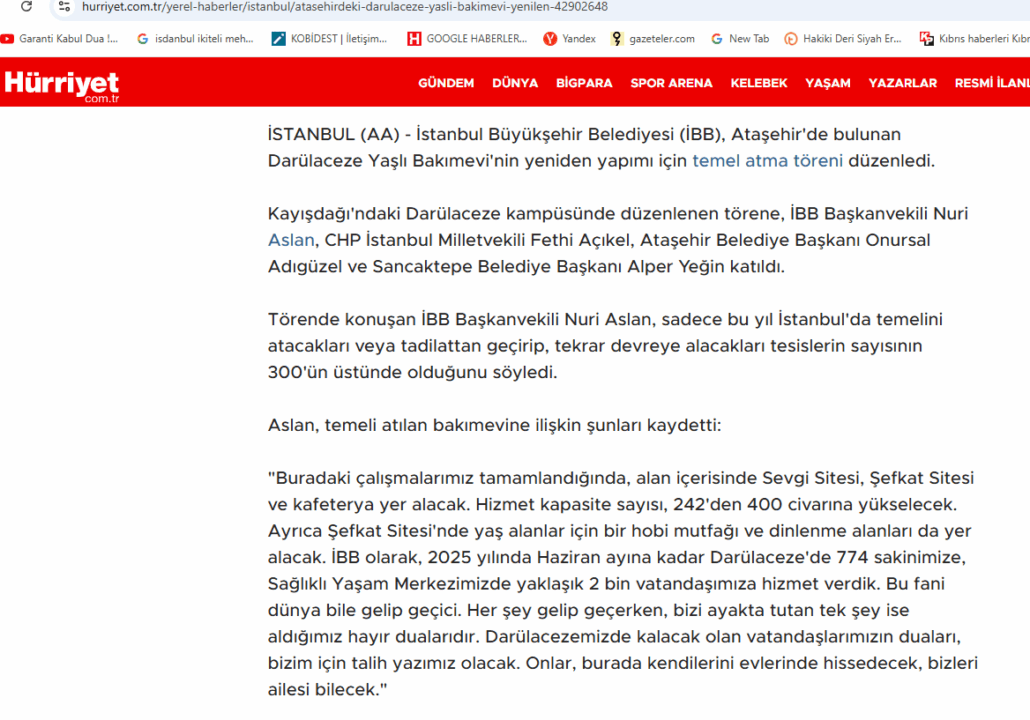The width and height of the screenshot is (1030, 720).
Task: Open the RESMİ İLANLAR menu item
Action: point(992,83)
